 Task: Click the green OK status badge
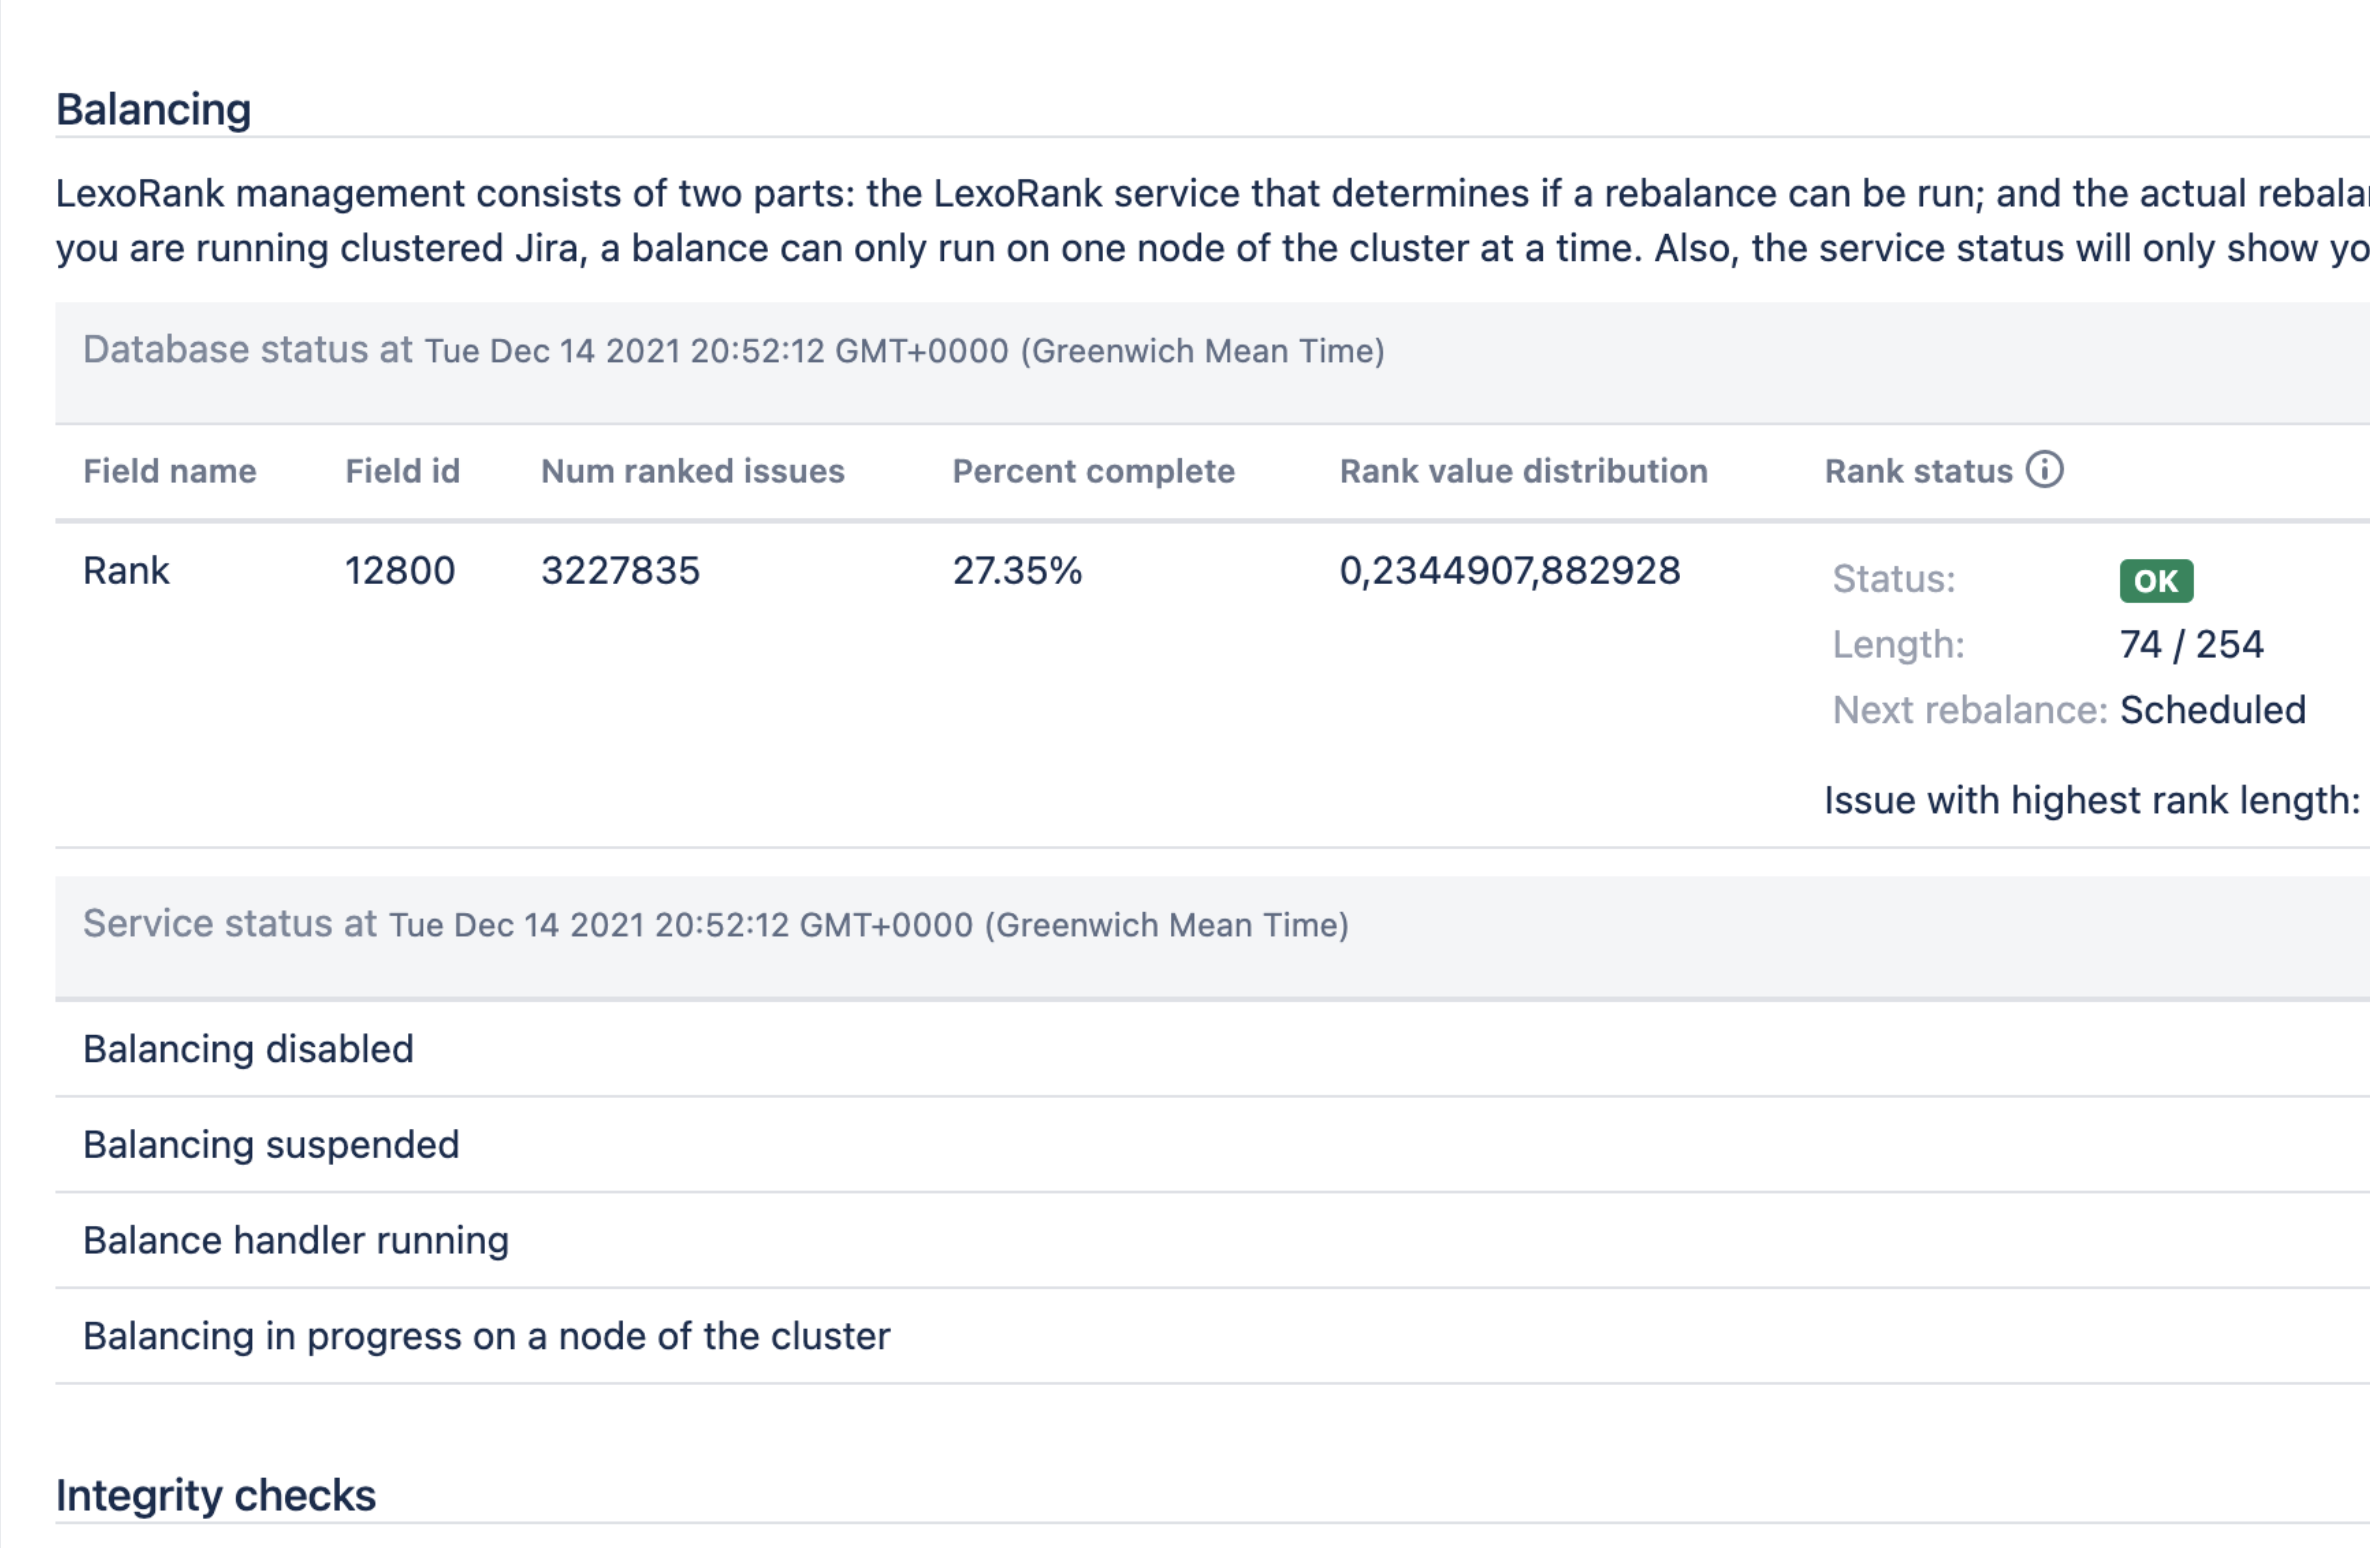pos(2155,581)
